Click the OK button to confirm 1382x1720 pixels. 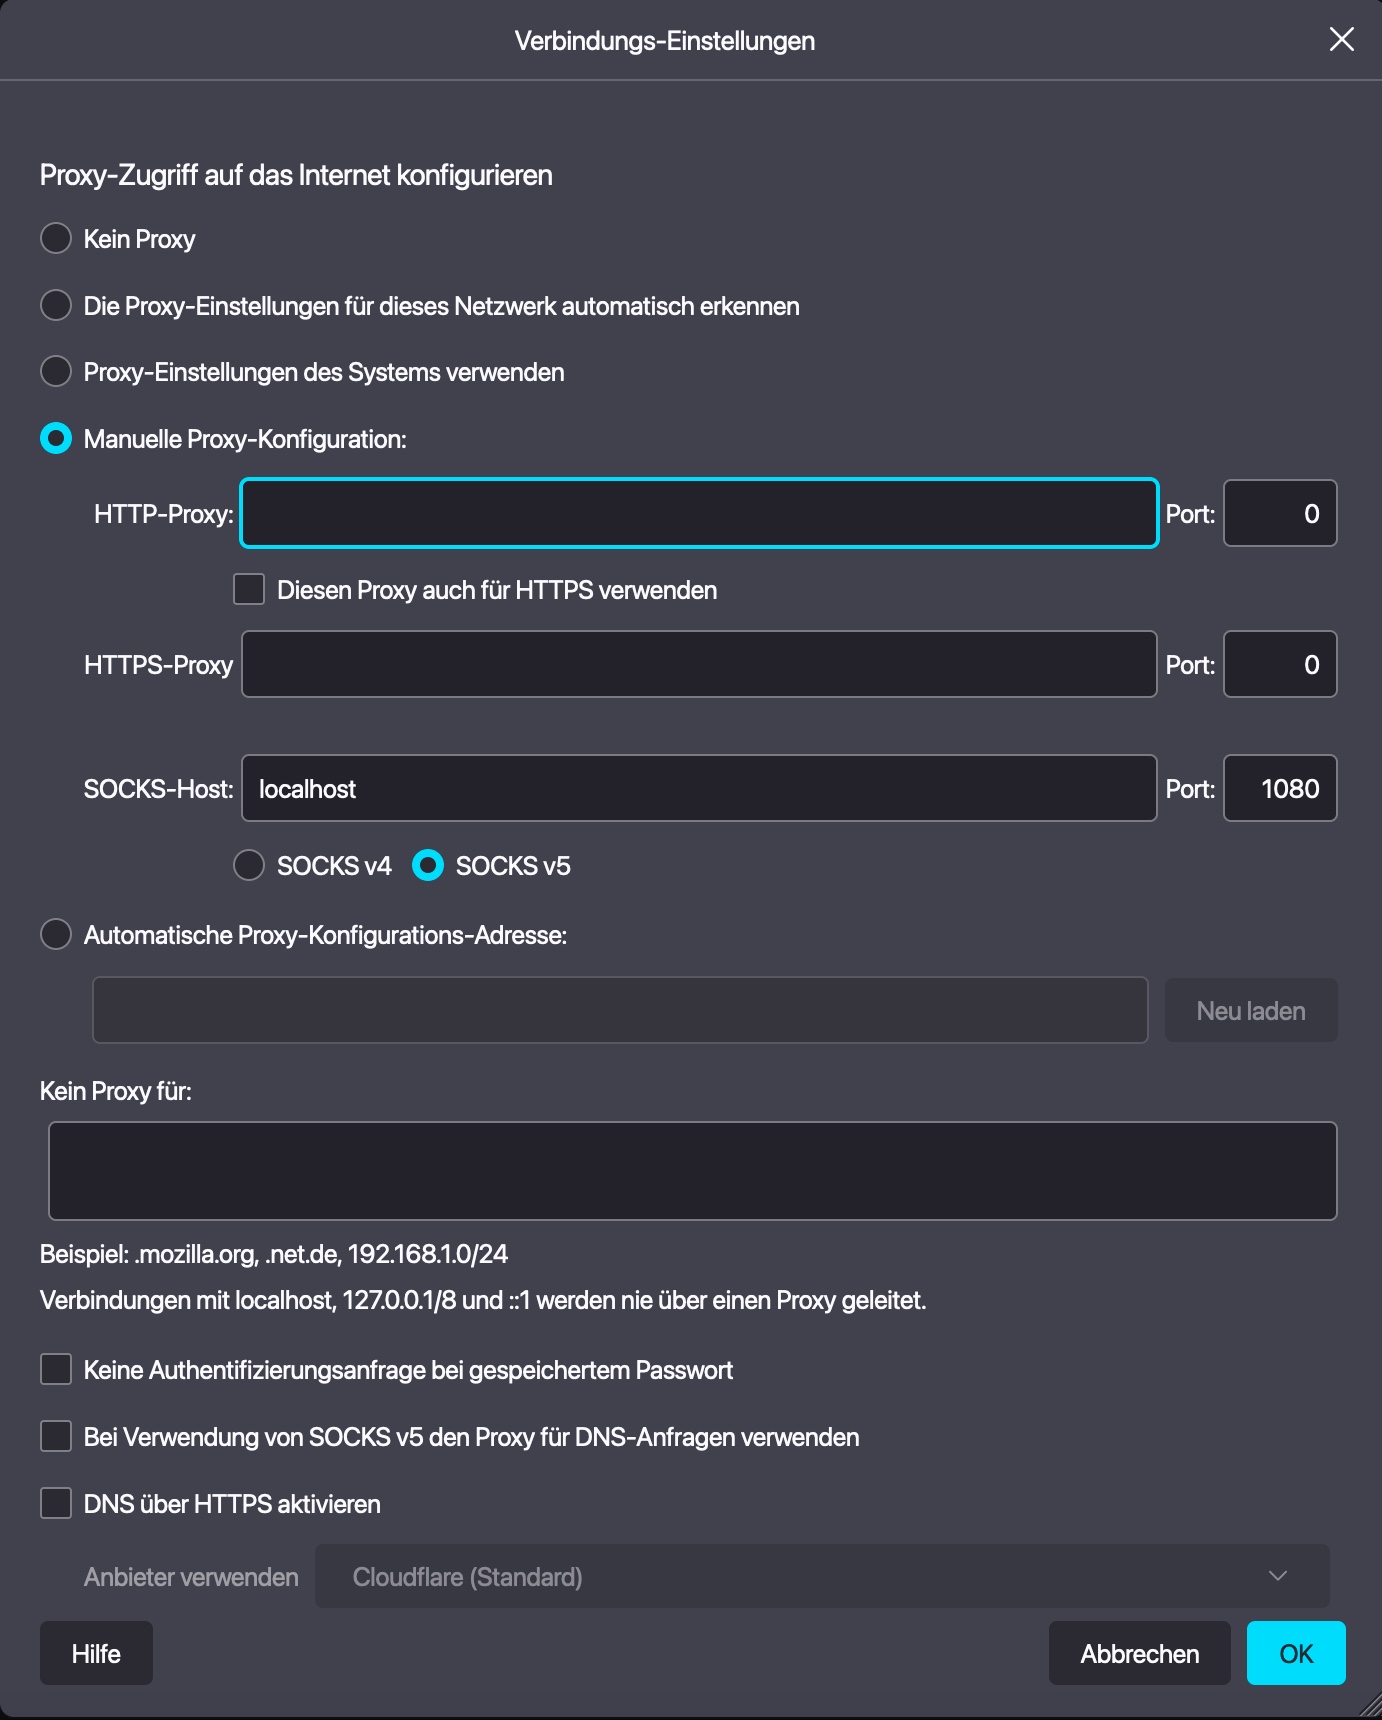pos(1295,1654)
